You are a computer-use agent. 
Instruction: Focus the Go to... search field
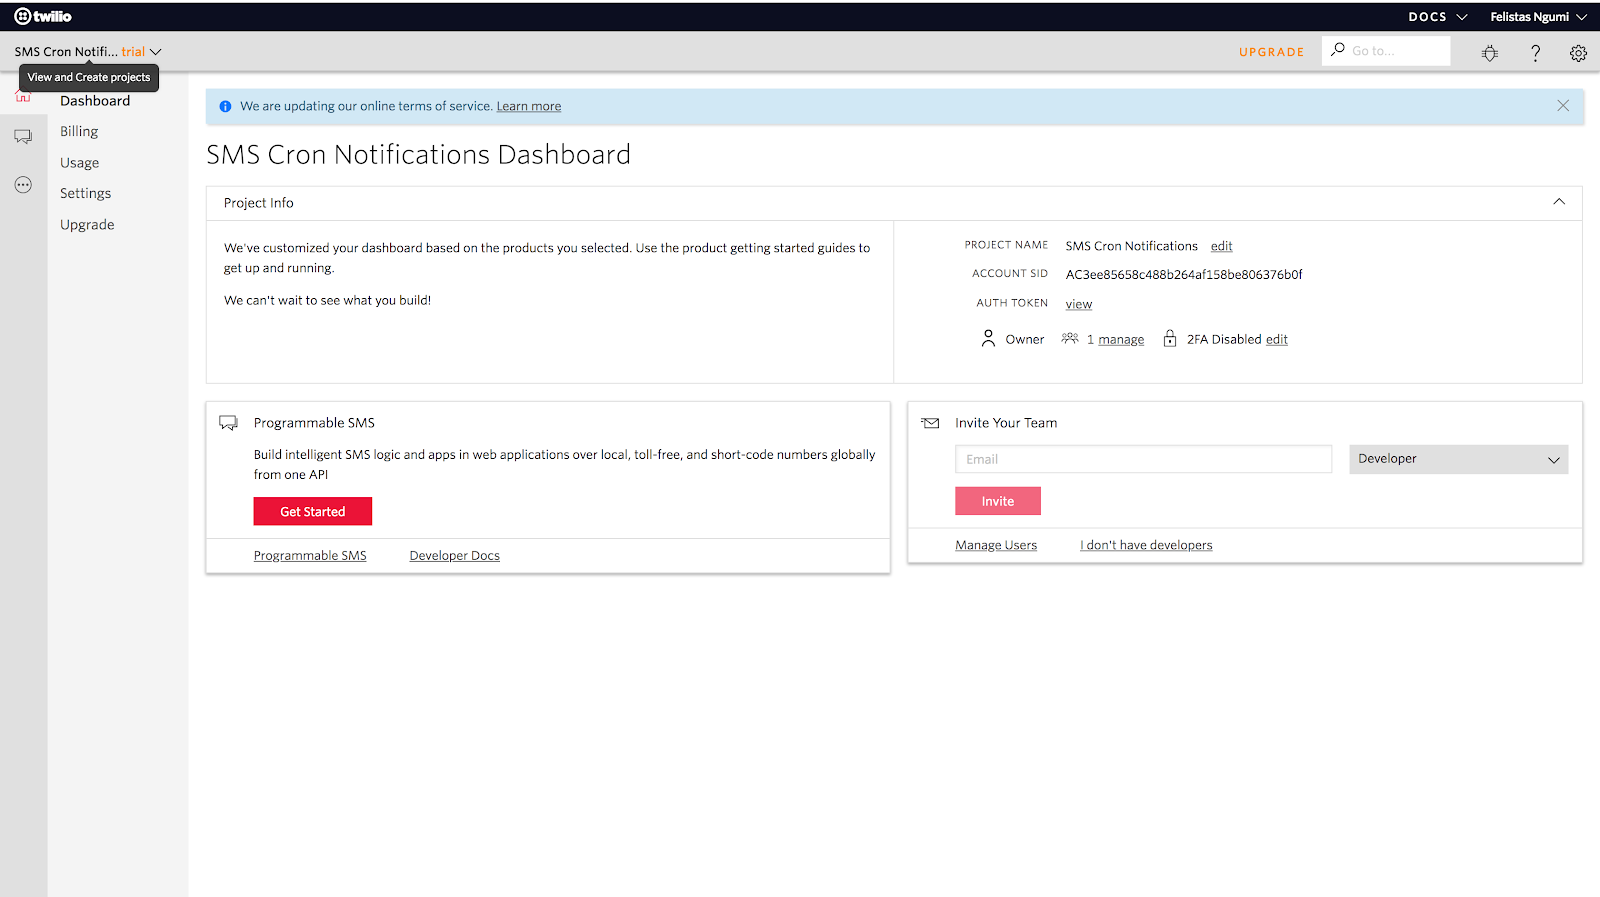pos(1386,51)
